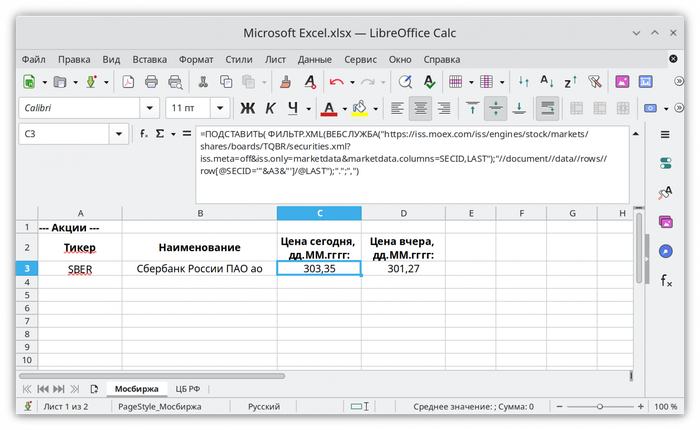Open undo history dropdown arrow
This screenshot has width=700, height=430.
(352, 82)
